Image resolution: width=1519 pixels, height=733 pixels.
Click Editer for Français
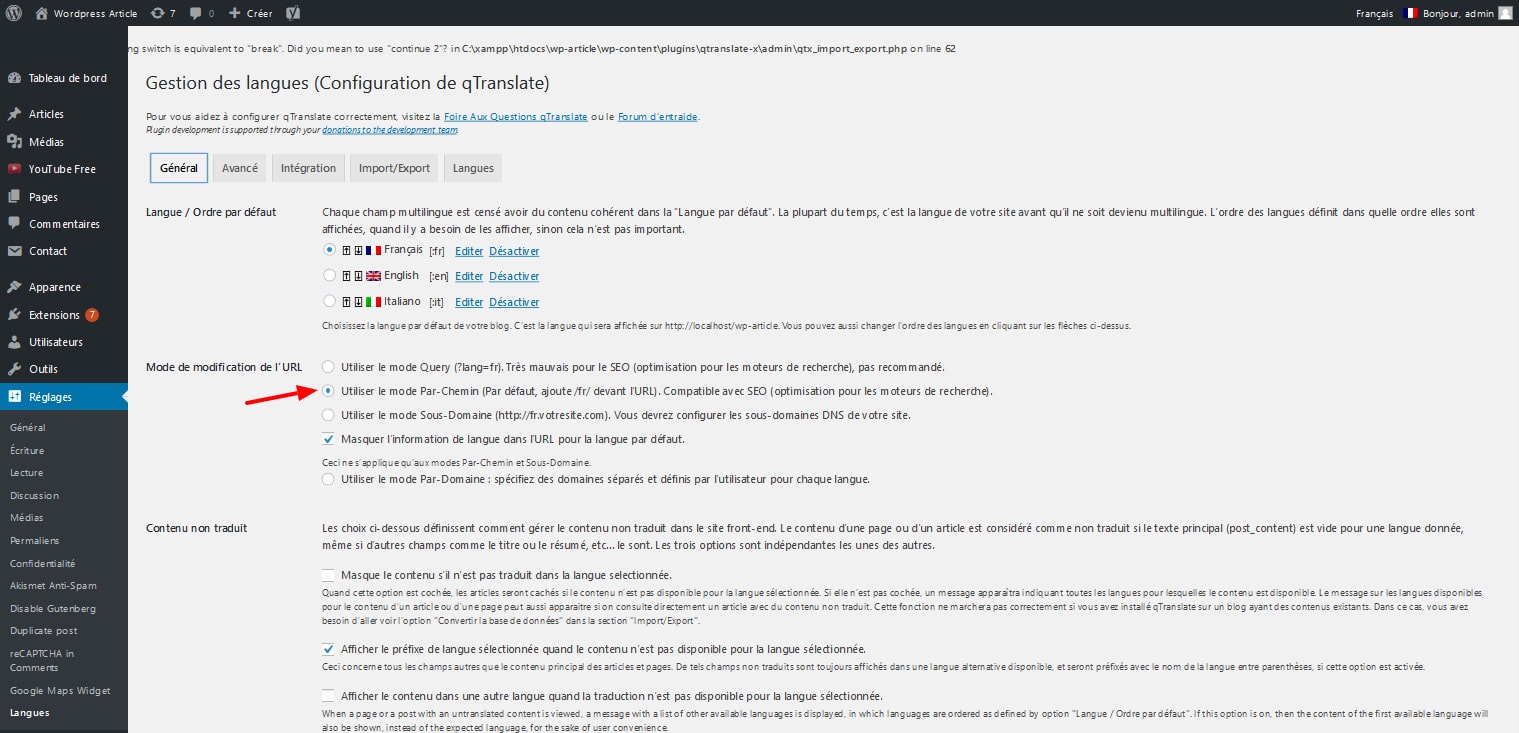pyautogui.click(x=469, y=251)
